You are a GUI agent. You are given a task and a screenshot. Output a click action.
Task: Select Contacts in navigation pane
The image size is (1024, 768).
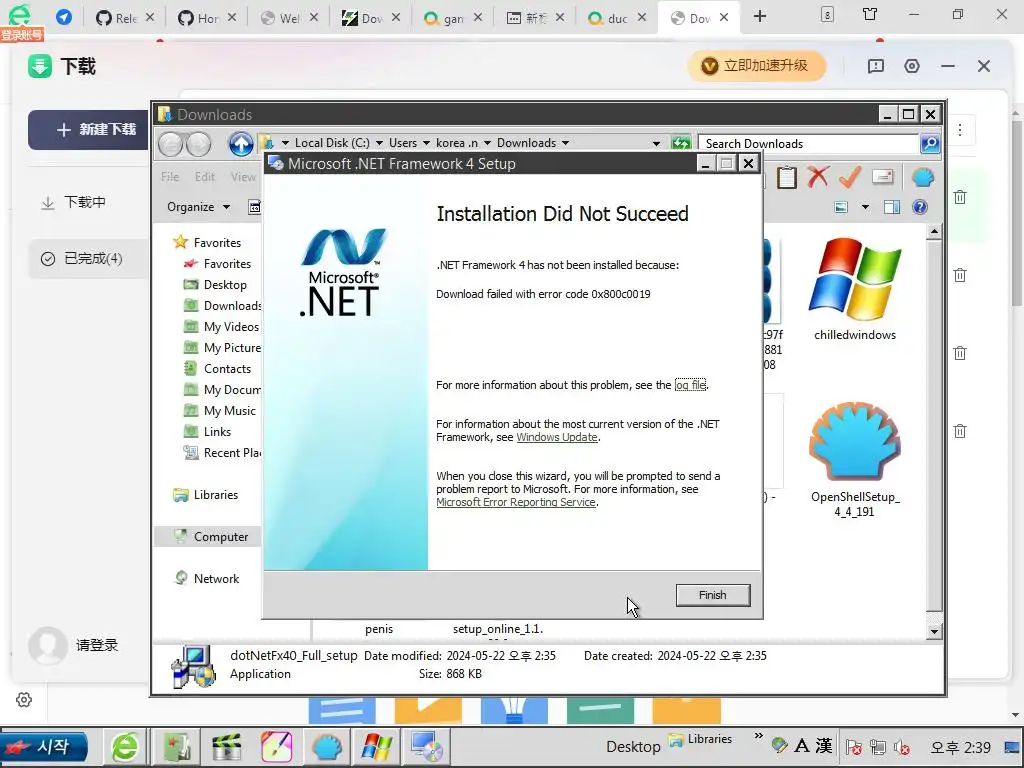[227, 369]
